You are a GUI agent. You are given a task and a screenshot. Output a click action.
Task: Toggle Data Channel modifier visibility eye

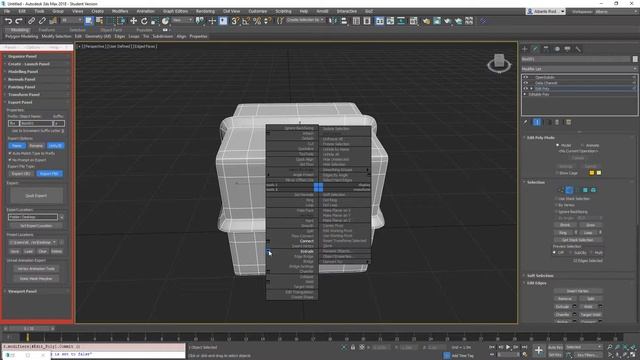click(526, 83)
